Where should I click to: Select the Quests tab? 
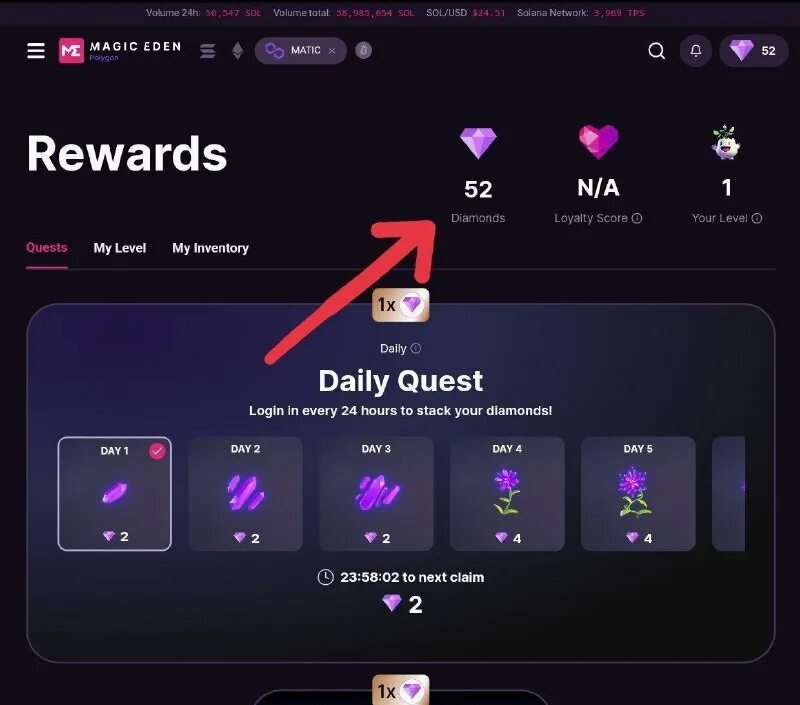(46, 248)
